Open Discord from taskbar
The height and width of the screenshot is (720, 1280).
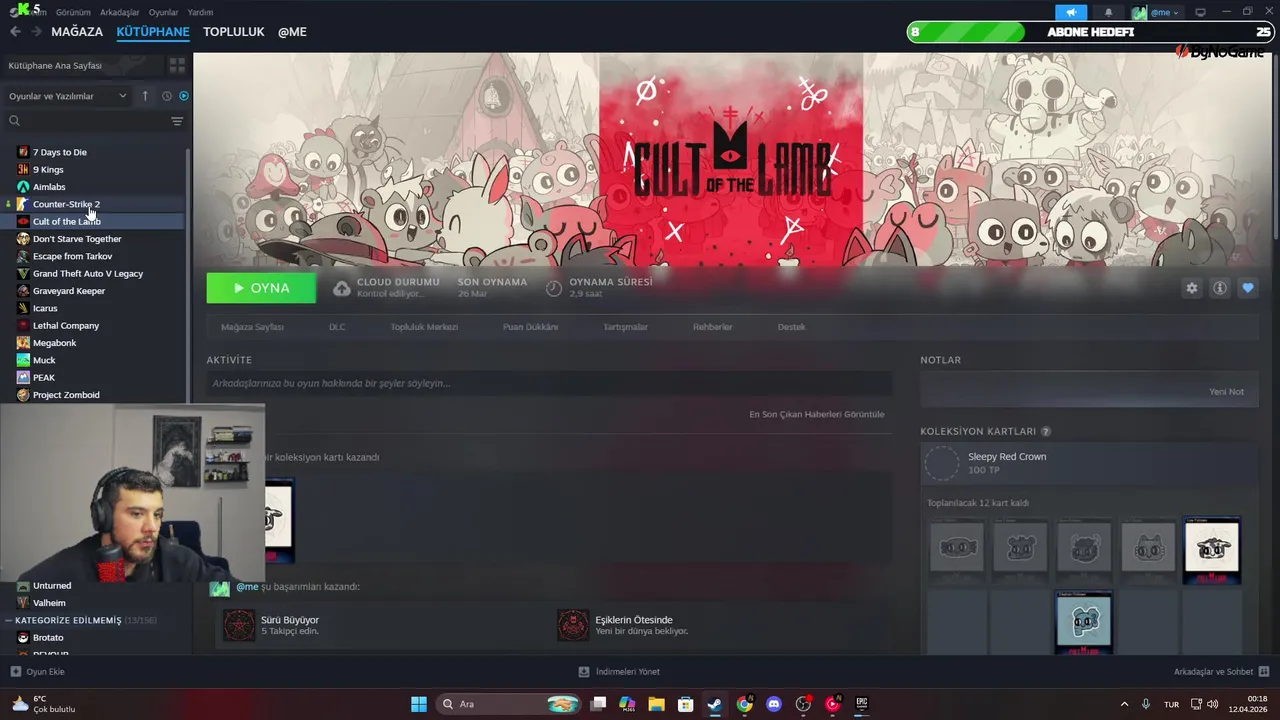pos(773,704)
